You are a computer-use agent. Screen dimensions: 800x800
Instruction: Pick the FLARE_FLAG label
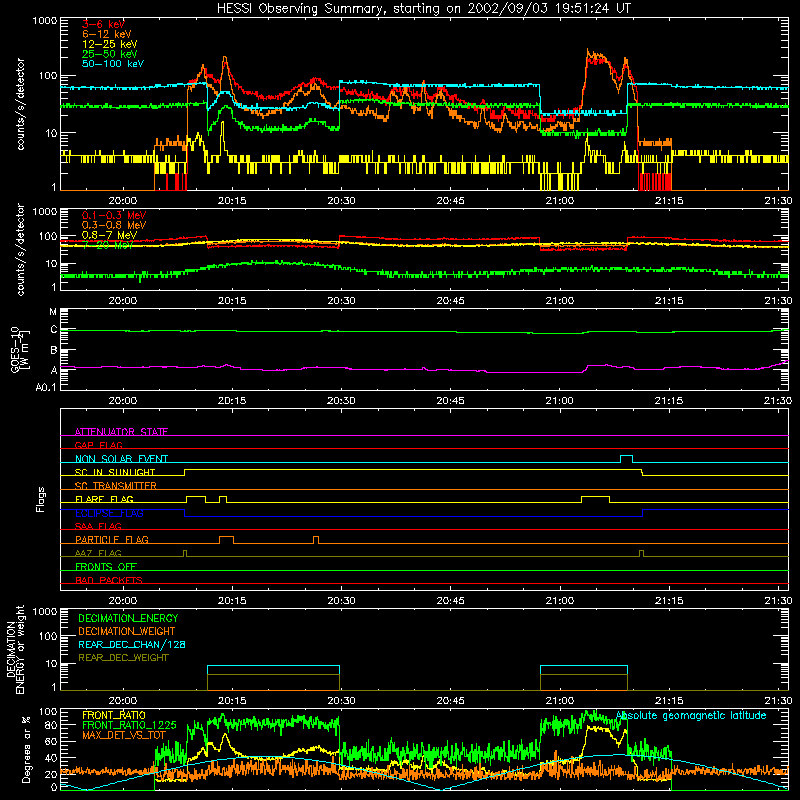[x=104, y=499]
